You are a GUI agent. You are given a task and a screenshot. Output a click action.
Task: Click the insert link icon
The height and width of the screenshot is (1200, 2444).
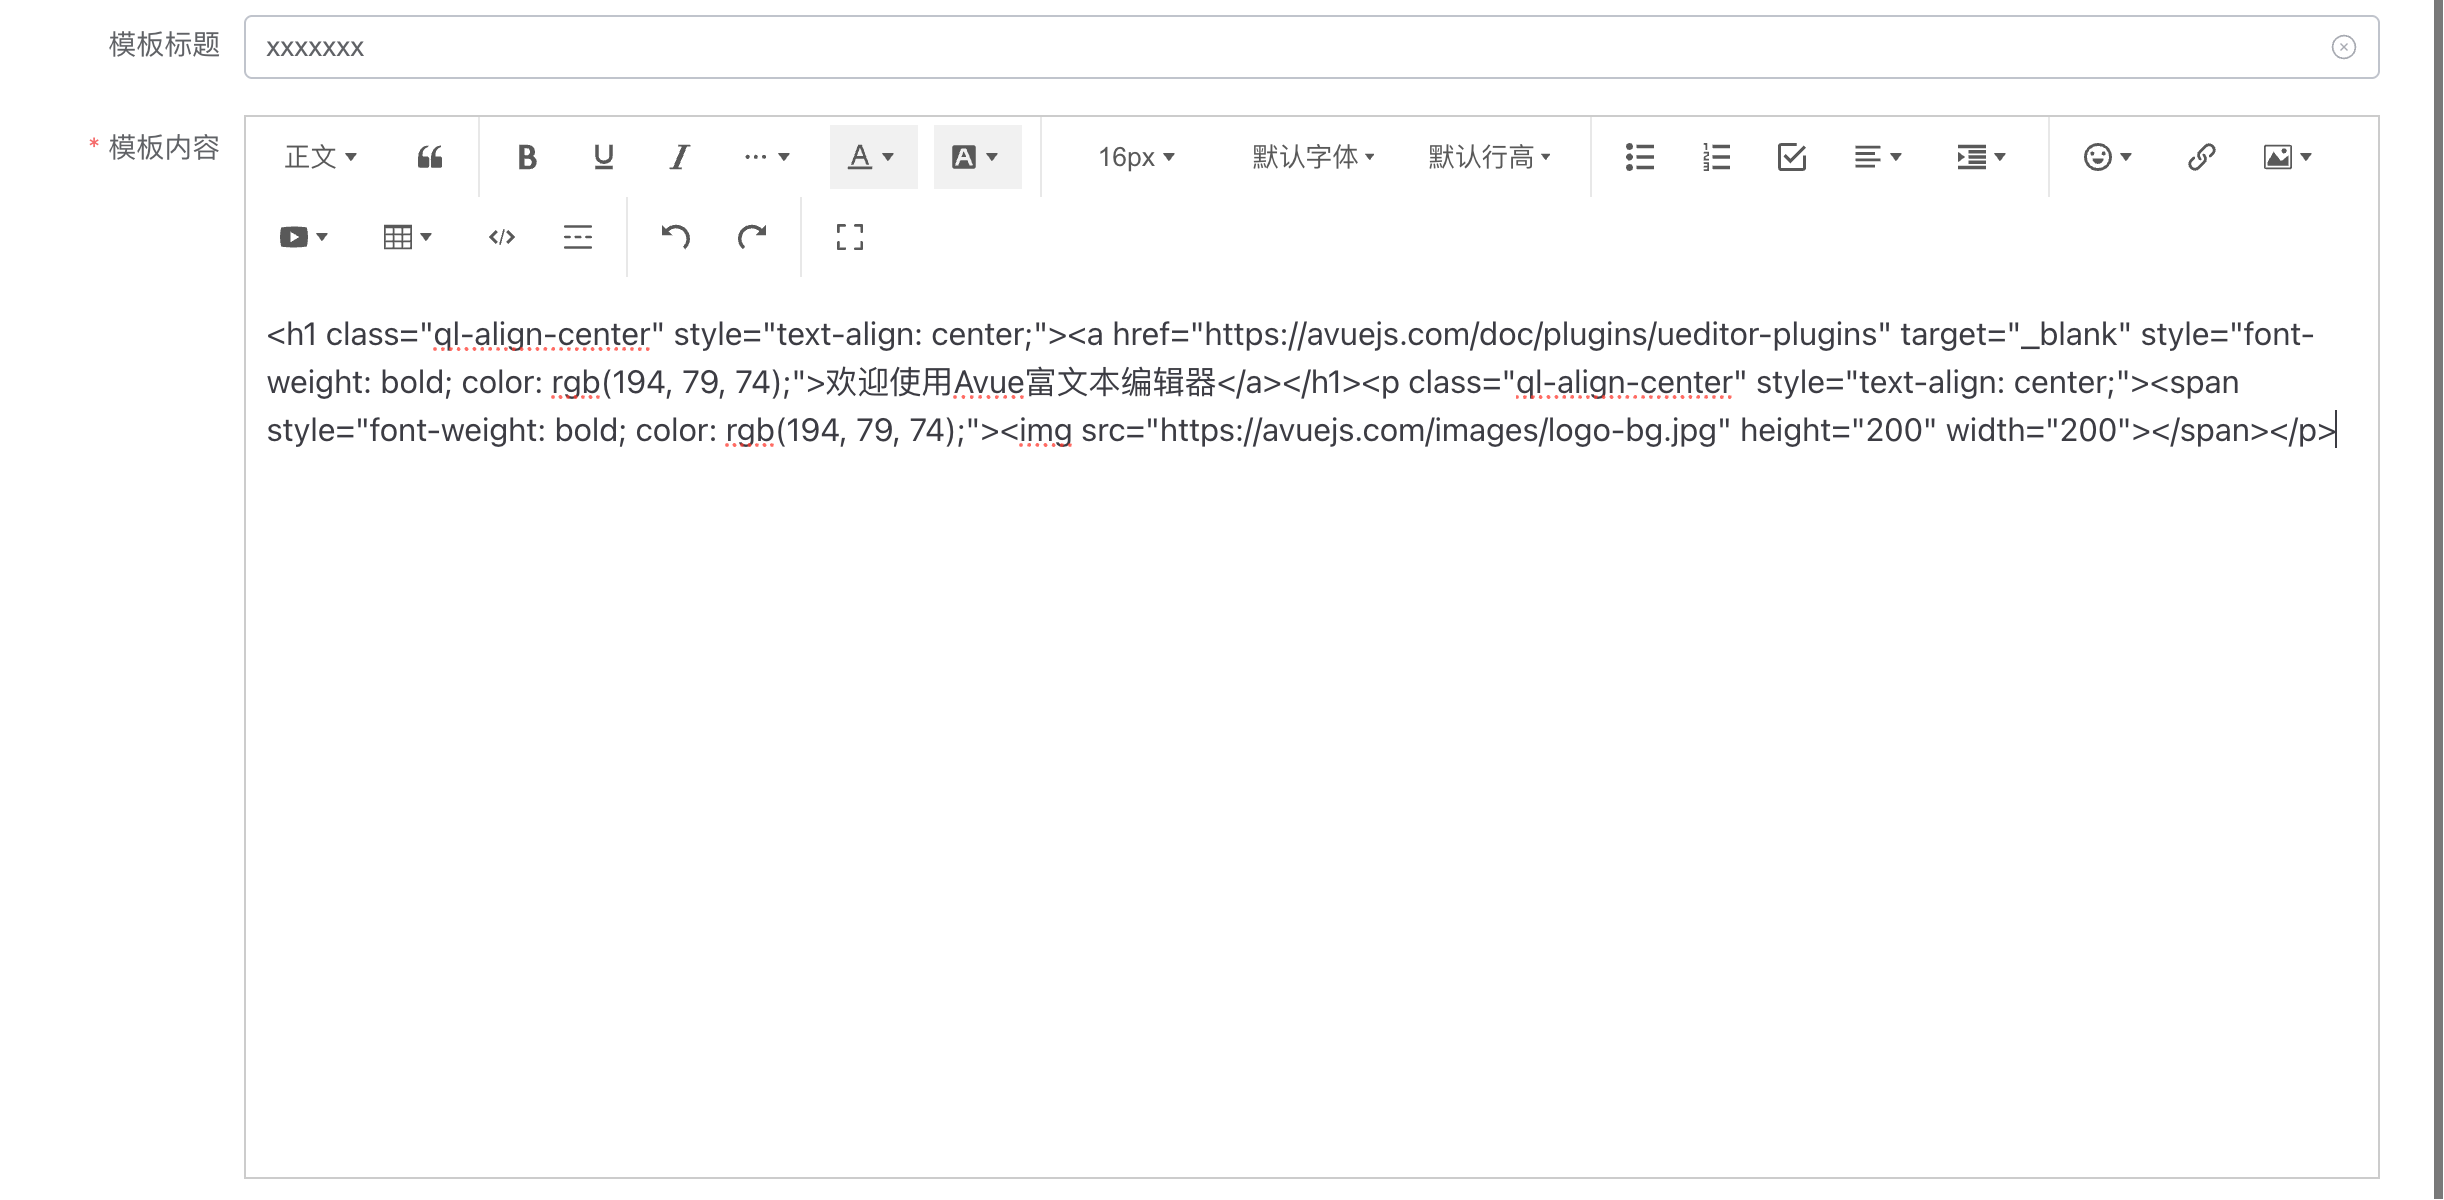pos(2201,157)
